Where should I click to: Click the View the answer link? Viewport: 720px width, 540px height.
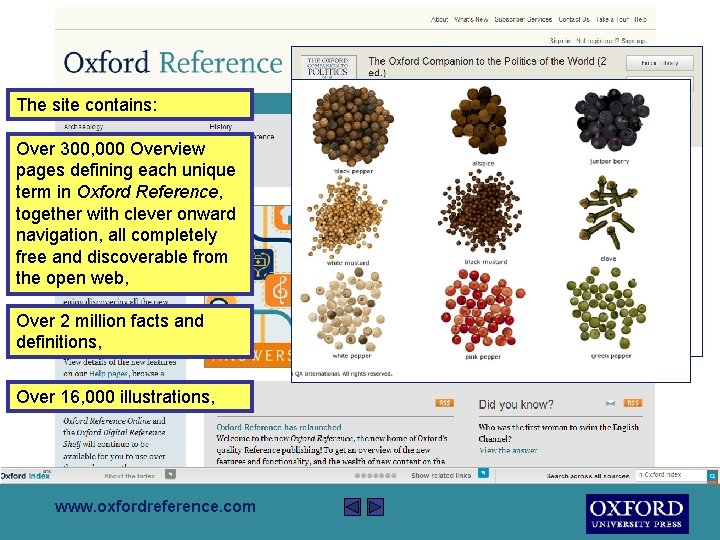pyautogui.click(x=508, y=450)
